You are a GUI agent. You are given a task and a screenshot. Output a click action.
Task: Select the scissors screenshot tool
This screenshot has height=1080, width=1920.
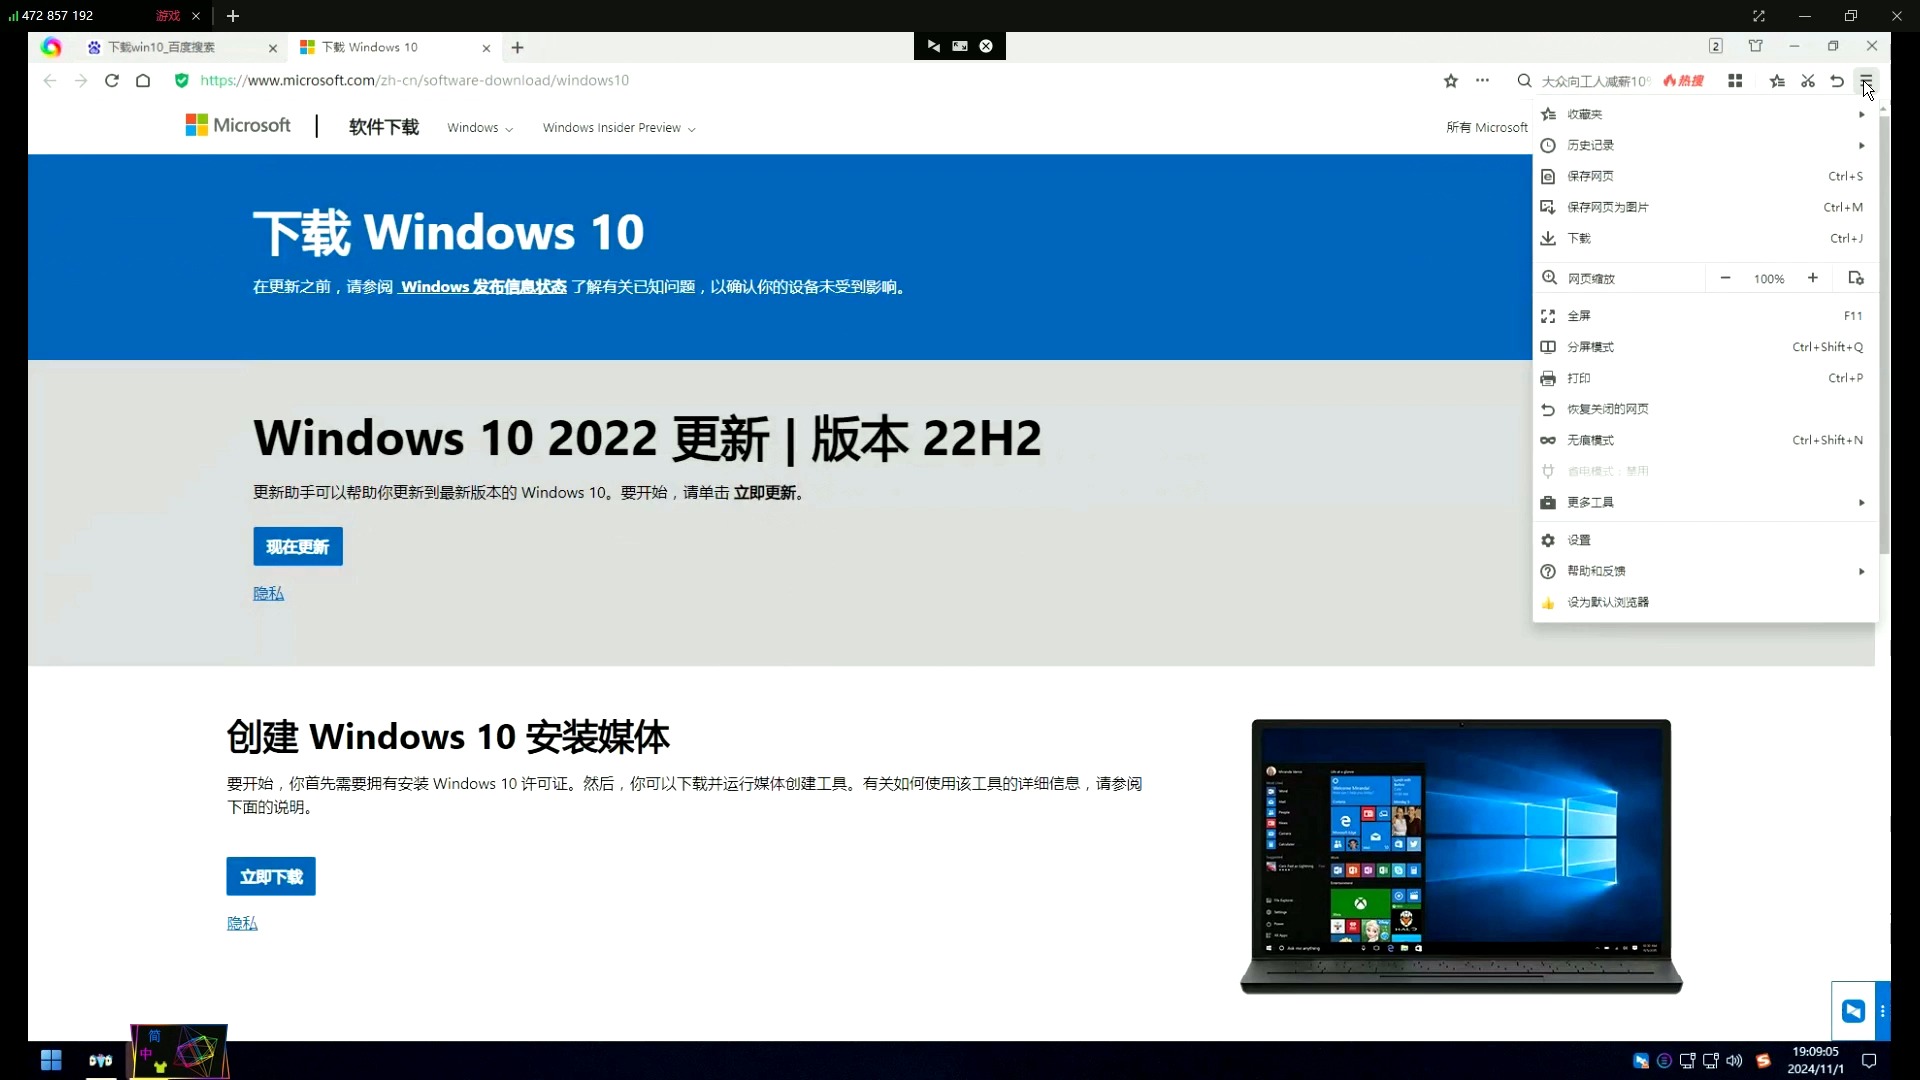[1808, 81]
